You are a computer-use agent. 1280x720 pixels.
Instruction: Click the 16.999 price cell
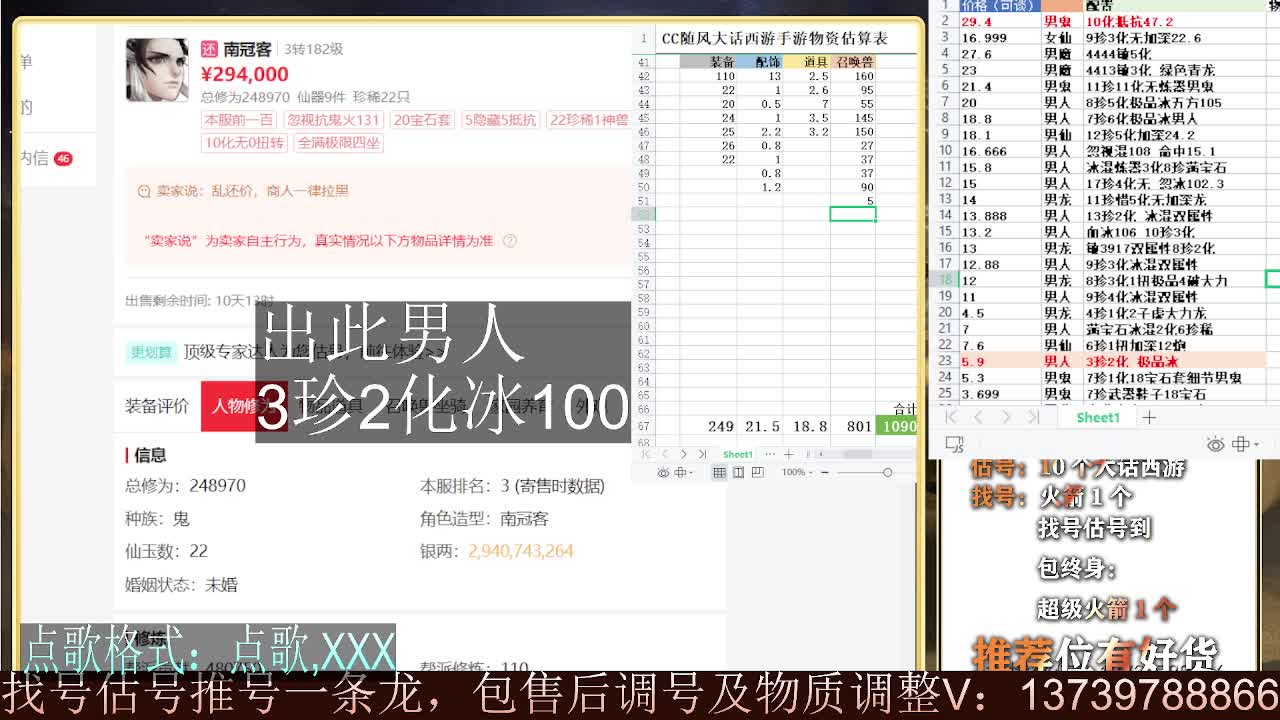pos(999,37)
